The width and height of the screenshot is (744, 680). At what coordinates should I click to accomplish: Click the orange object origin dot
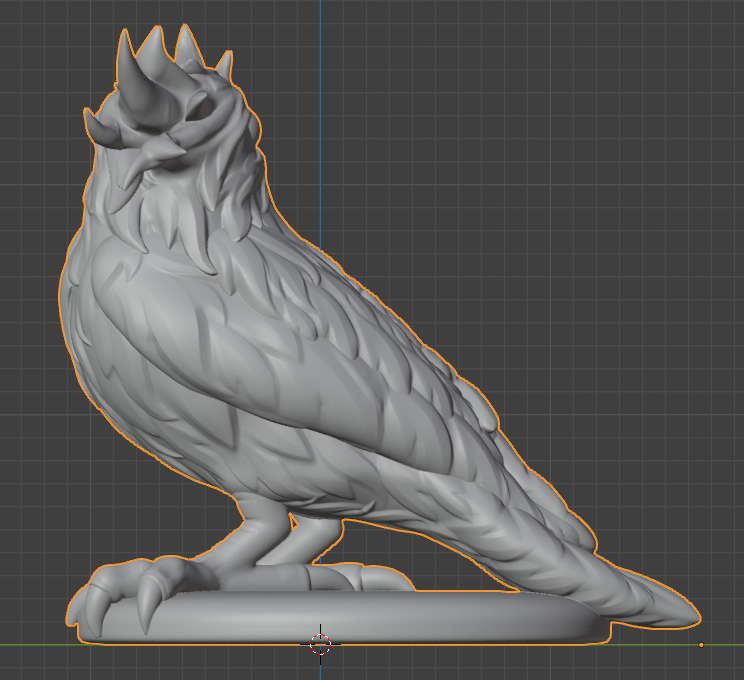point(701,645)
